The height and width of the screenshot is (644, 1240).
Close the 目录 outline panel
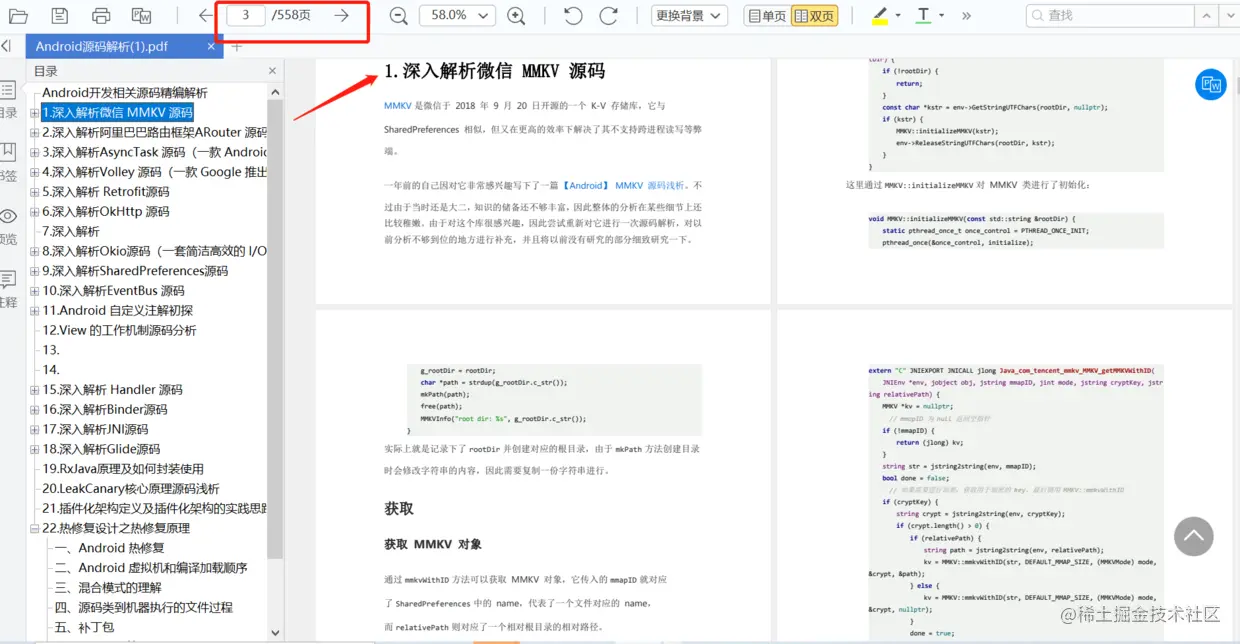click(x=272, y=71)
